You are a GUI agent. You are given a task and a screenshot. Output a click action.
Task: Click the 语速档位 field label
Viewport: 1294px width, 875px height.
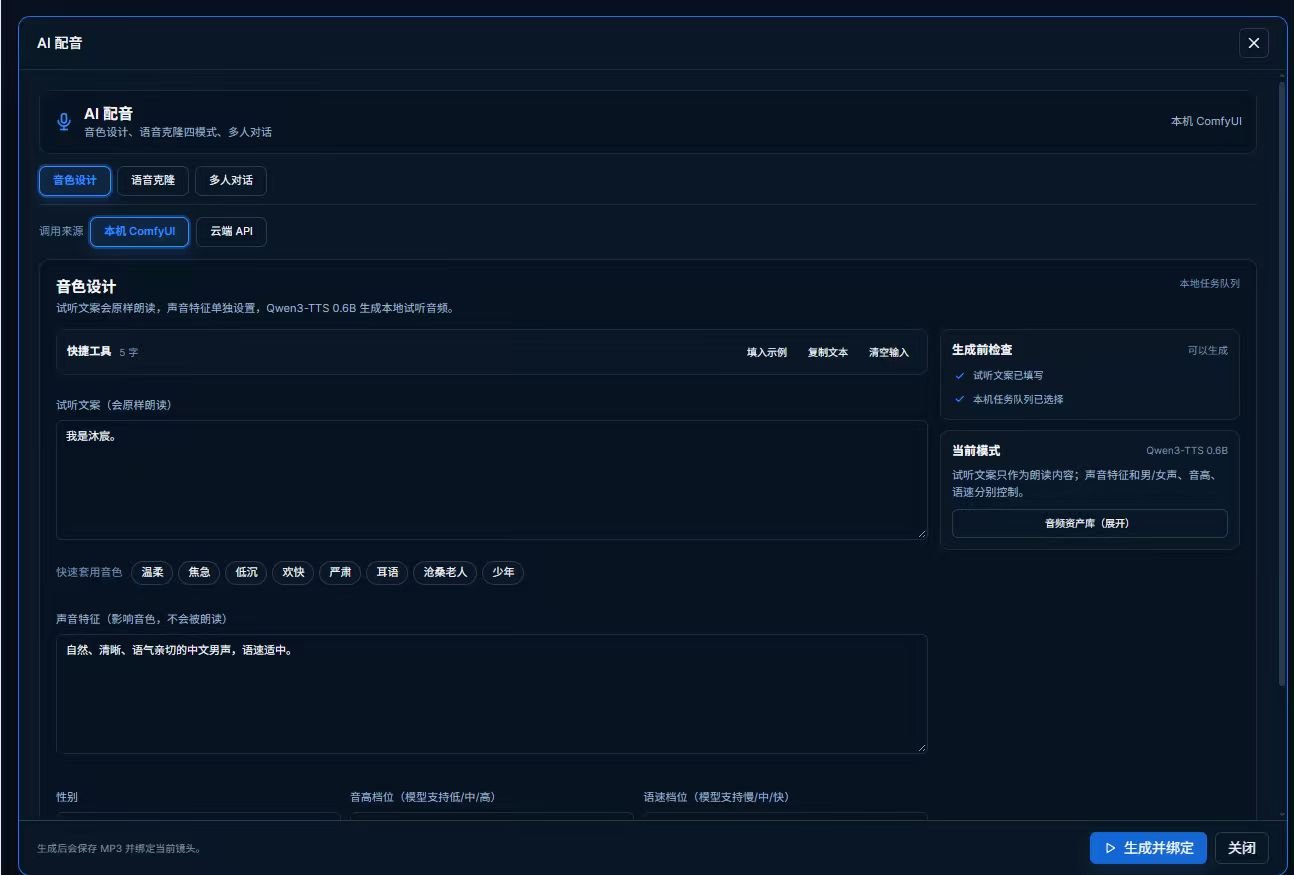pyautogui.click(x=716, y=797)
